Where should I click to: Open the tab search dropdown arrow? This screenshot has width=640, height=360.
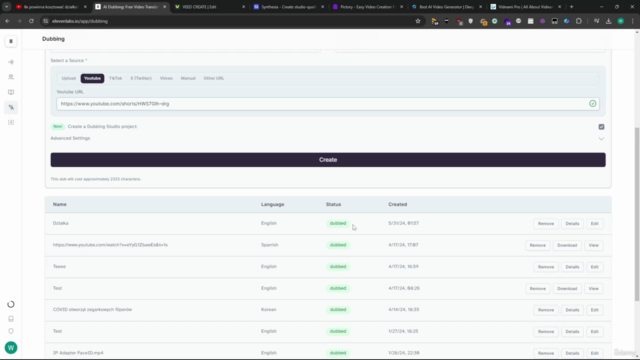click(7, 7)
